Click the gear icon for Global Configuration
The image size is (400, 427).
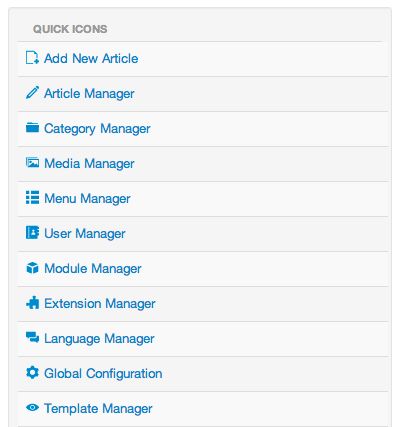click(32, 372)
